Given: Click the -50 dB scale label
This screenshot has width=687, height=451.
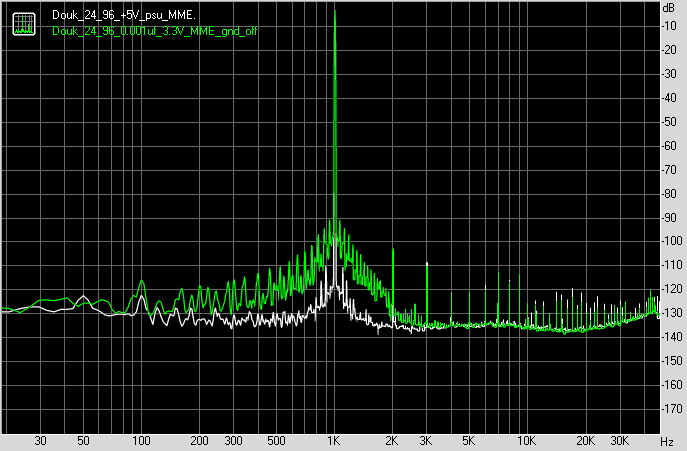Looking at the screenshot, I should [x=670, y=121].
